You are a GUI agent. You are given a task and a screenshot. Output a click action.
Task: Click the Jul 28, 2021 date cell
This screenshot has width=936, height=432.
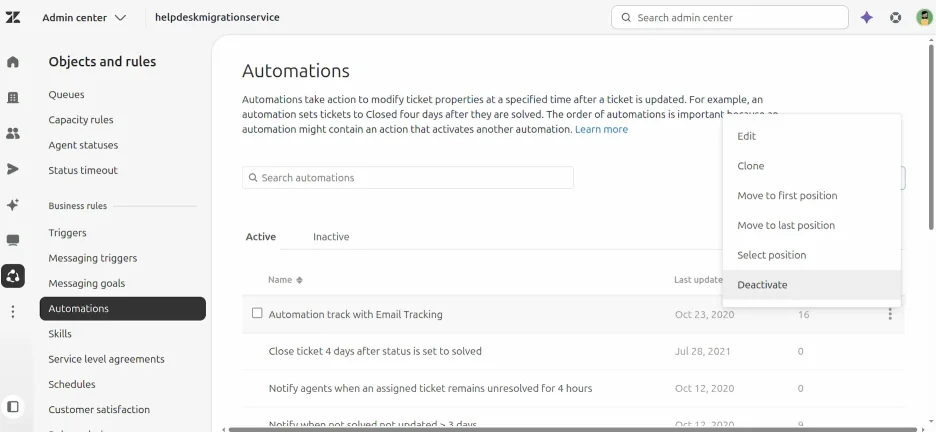[703, 351]
